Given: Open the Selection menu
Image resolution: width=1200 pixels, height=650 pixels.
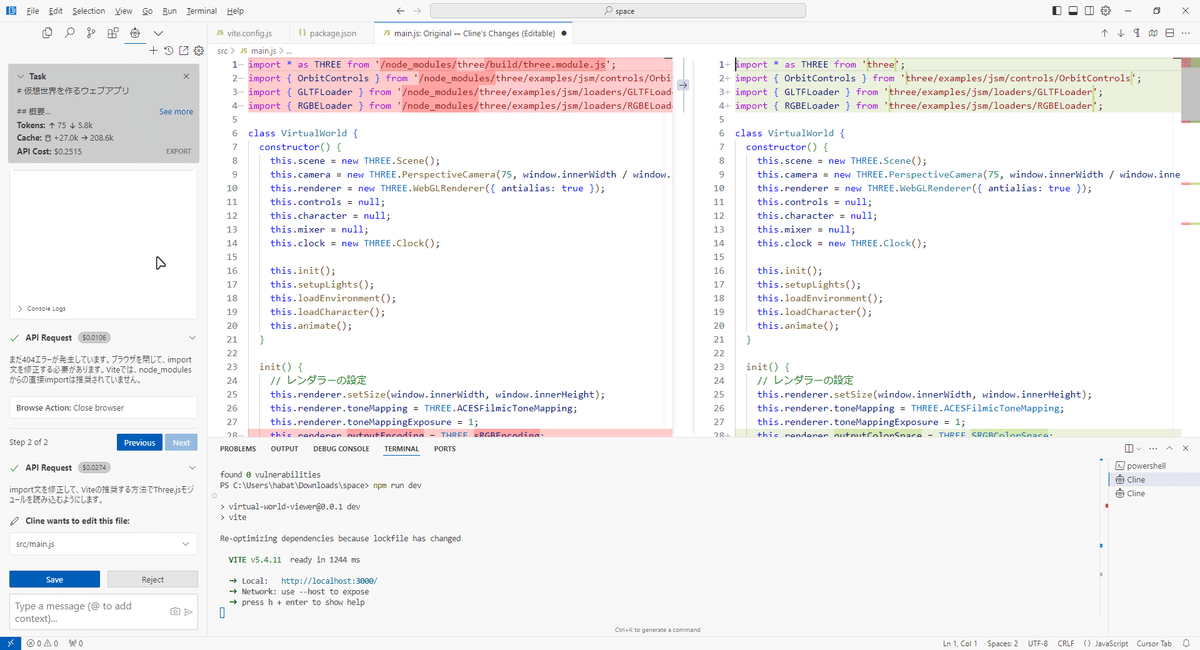Looking at the screenshot, I should pos(89,11).
